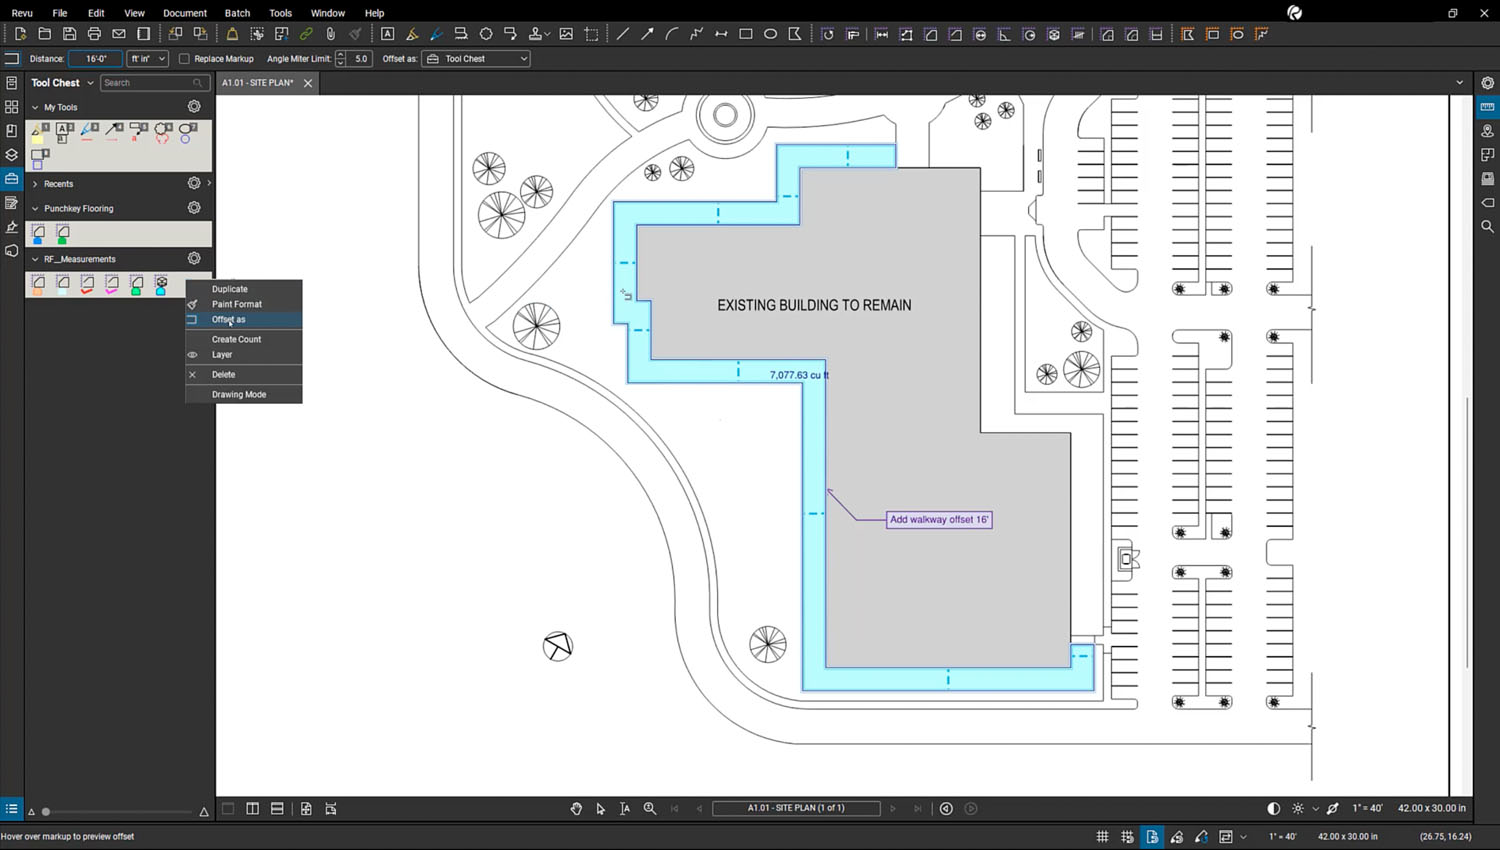The height and width of the screenshot is (850, 1500).
Task: Close the A1.01 - SITE PLAN tab
Action: 308,83
